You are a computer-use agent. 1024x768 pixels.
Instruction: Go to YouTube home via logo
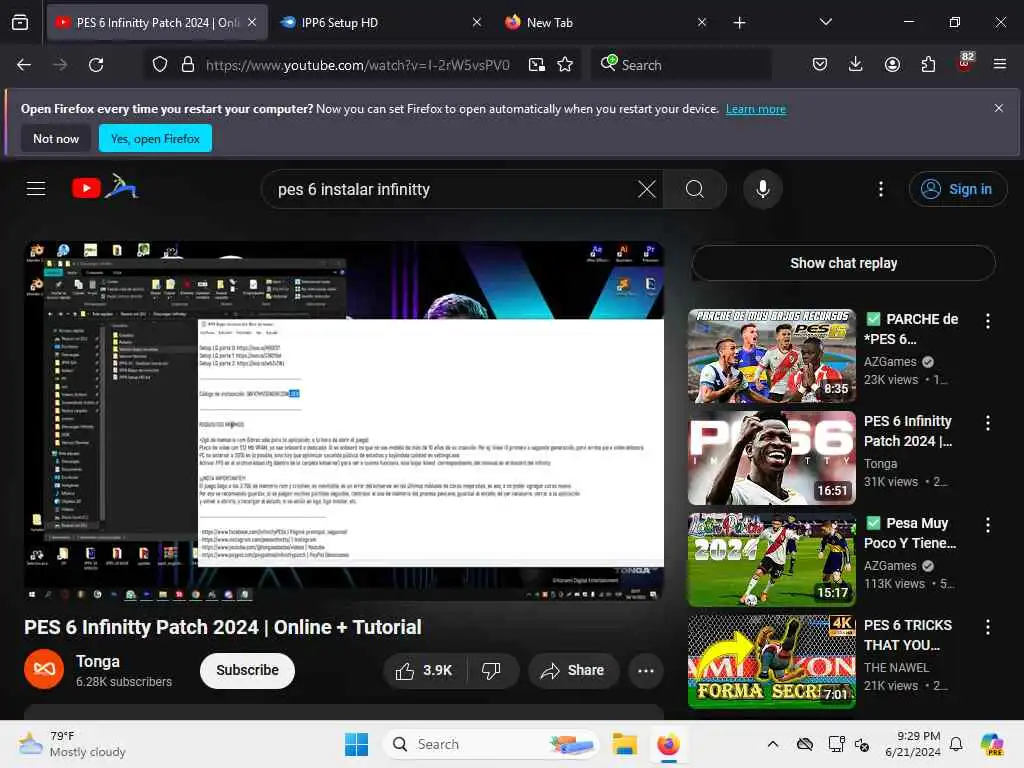(x=105, y=187)
